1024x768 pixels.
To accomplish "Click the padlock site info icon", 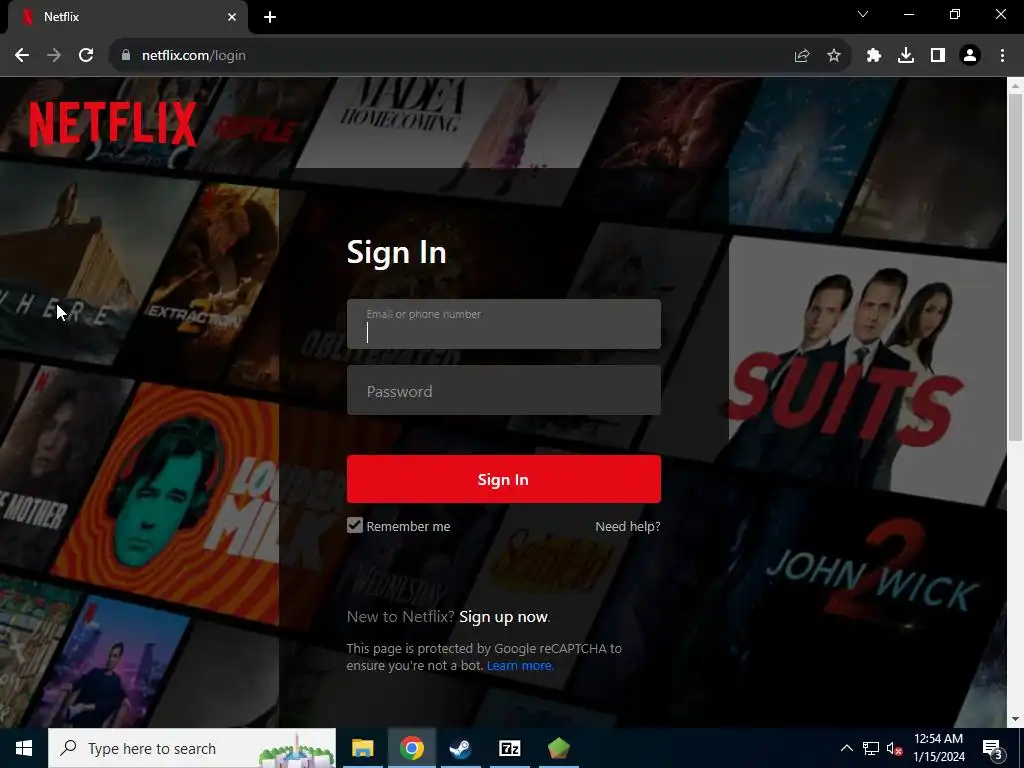I will 125,56.
